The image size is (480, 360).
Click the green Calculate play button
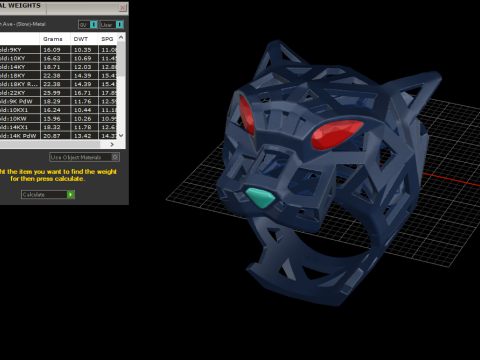(x=70, y=194)
